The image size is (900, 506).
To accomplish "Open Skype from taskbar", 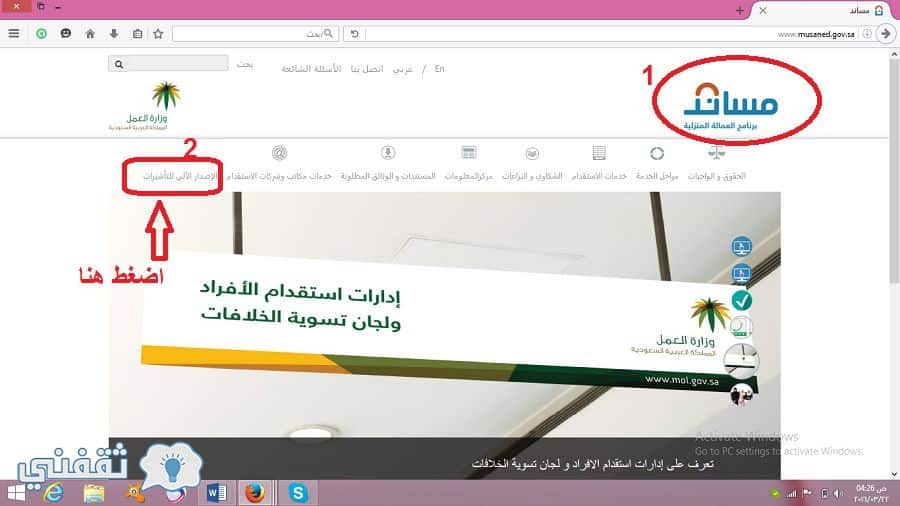I will click(x=298, y=493).
